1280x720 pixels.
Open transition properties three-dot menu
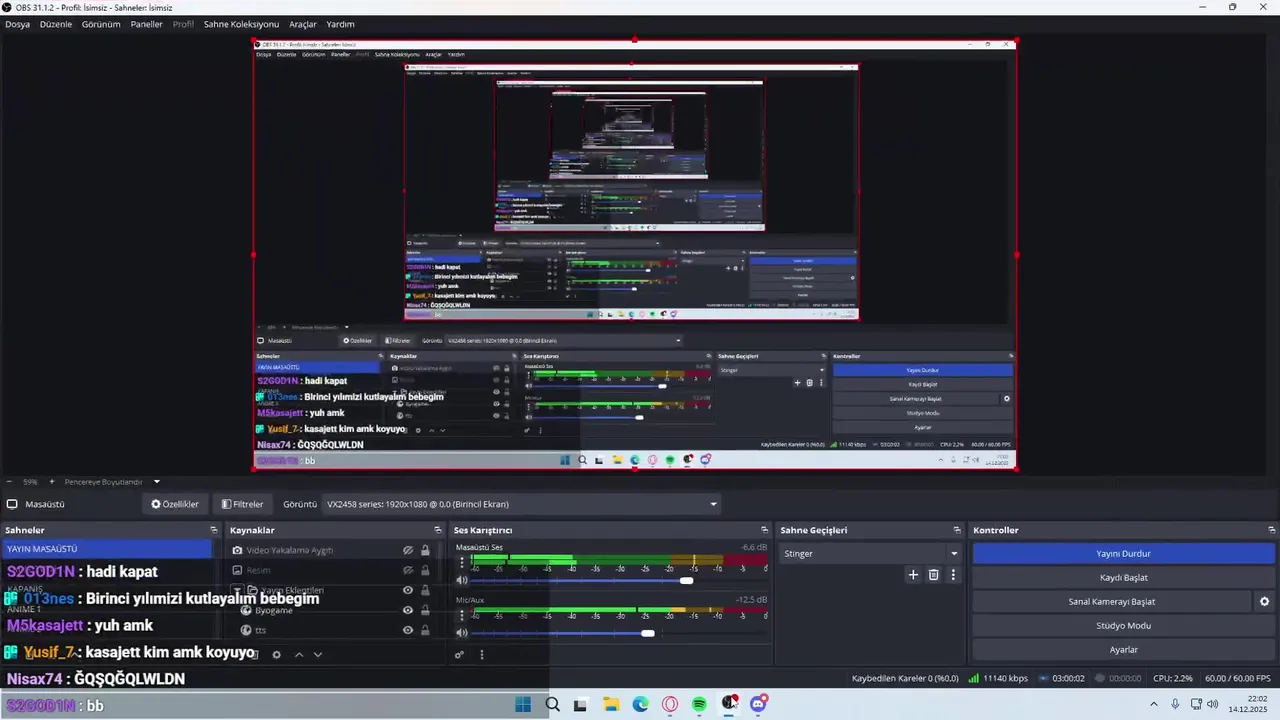(953, 575)
